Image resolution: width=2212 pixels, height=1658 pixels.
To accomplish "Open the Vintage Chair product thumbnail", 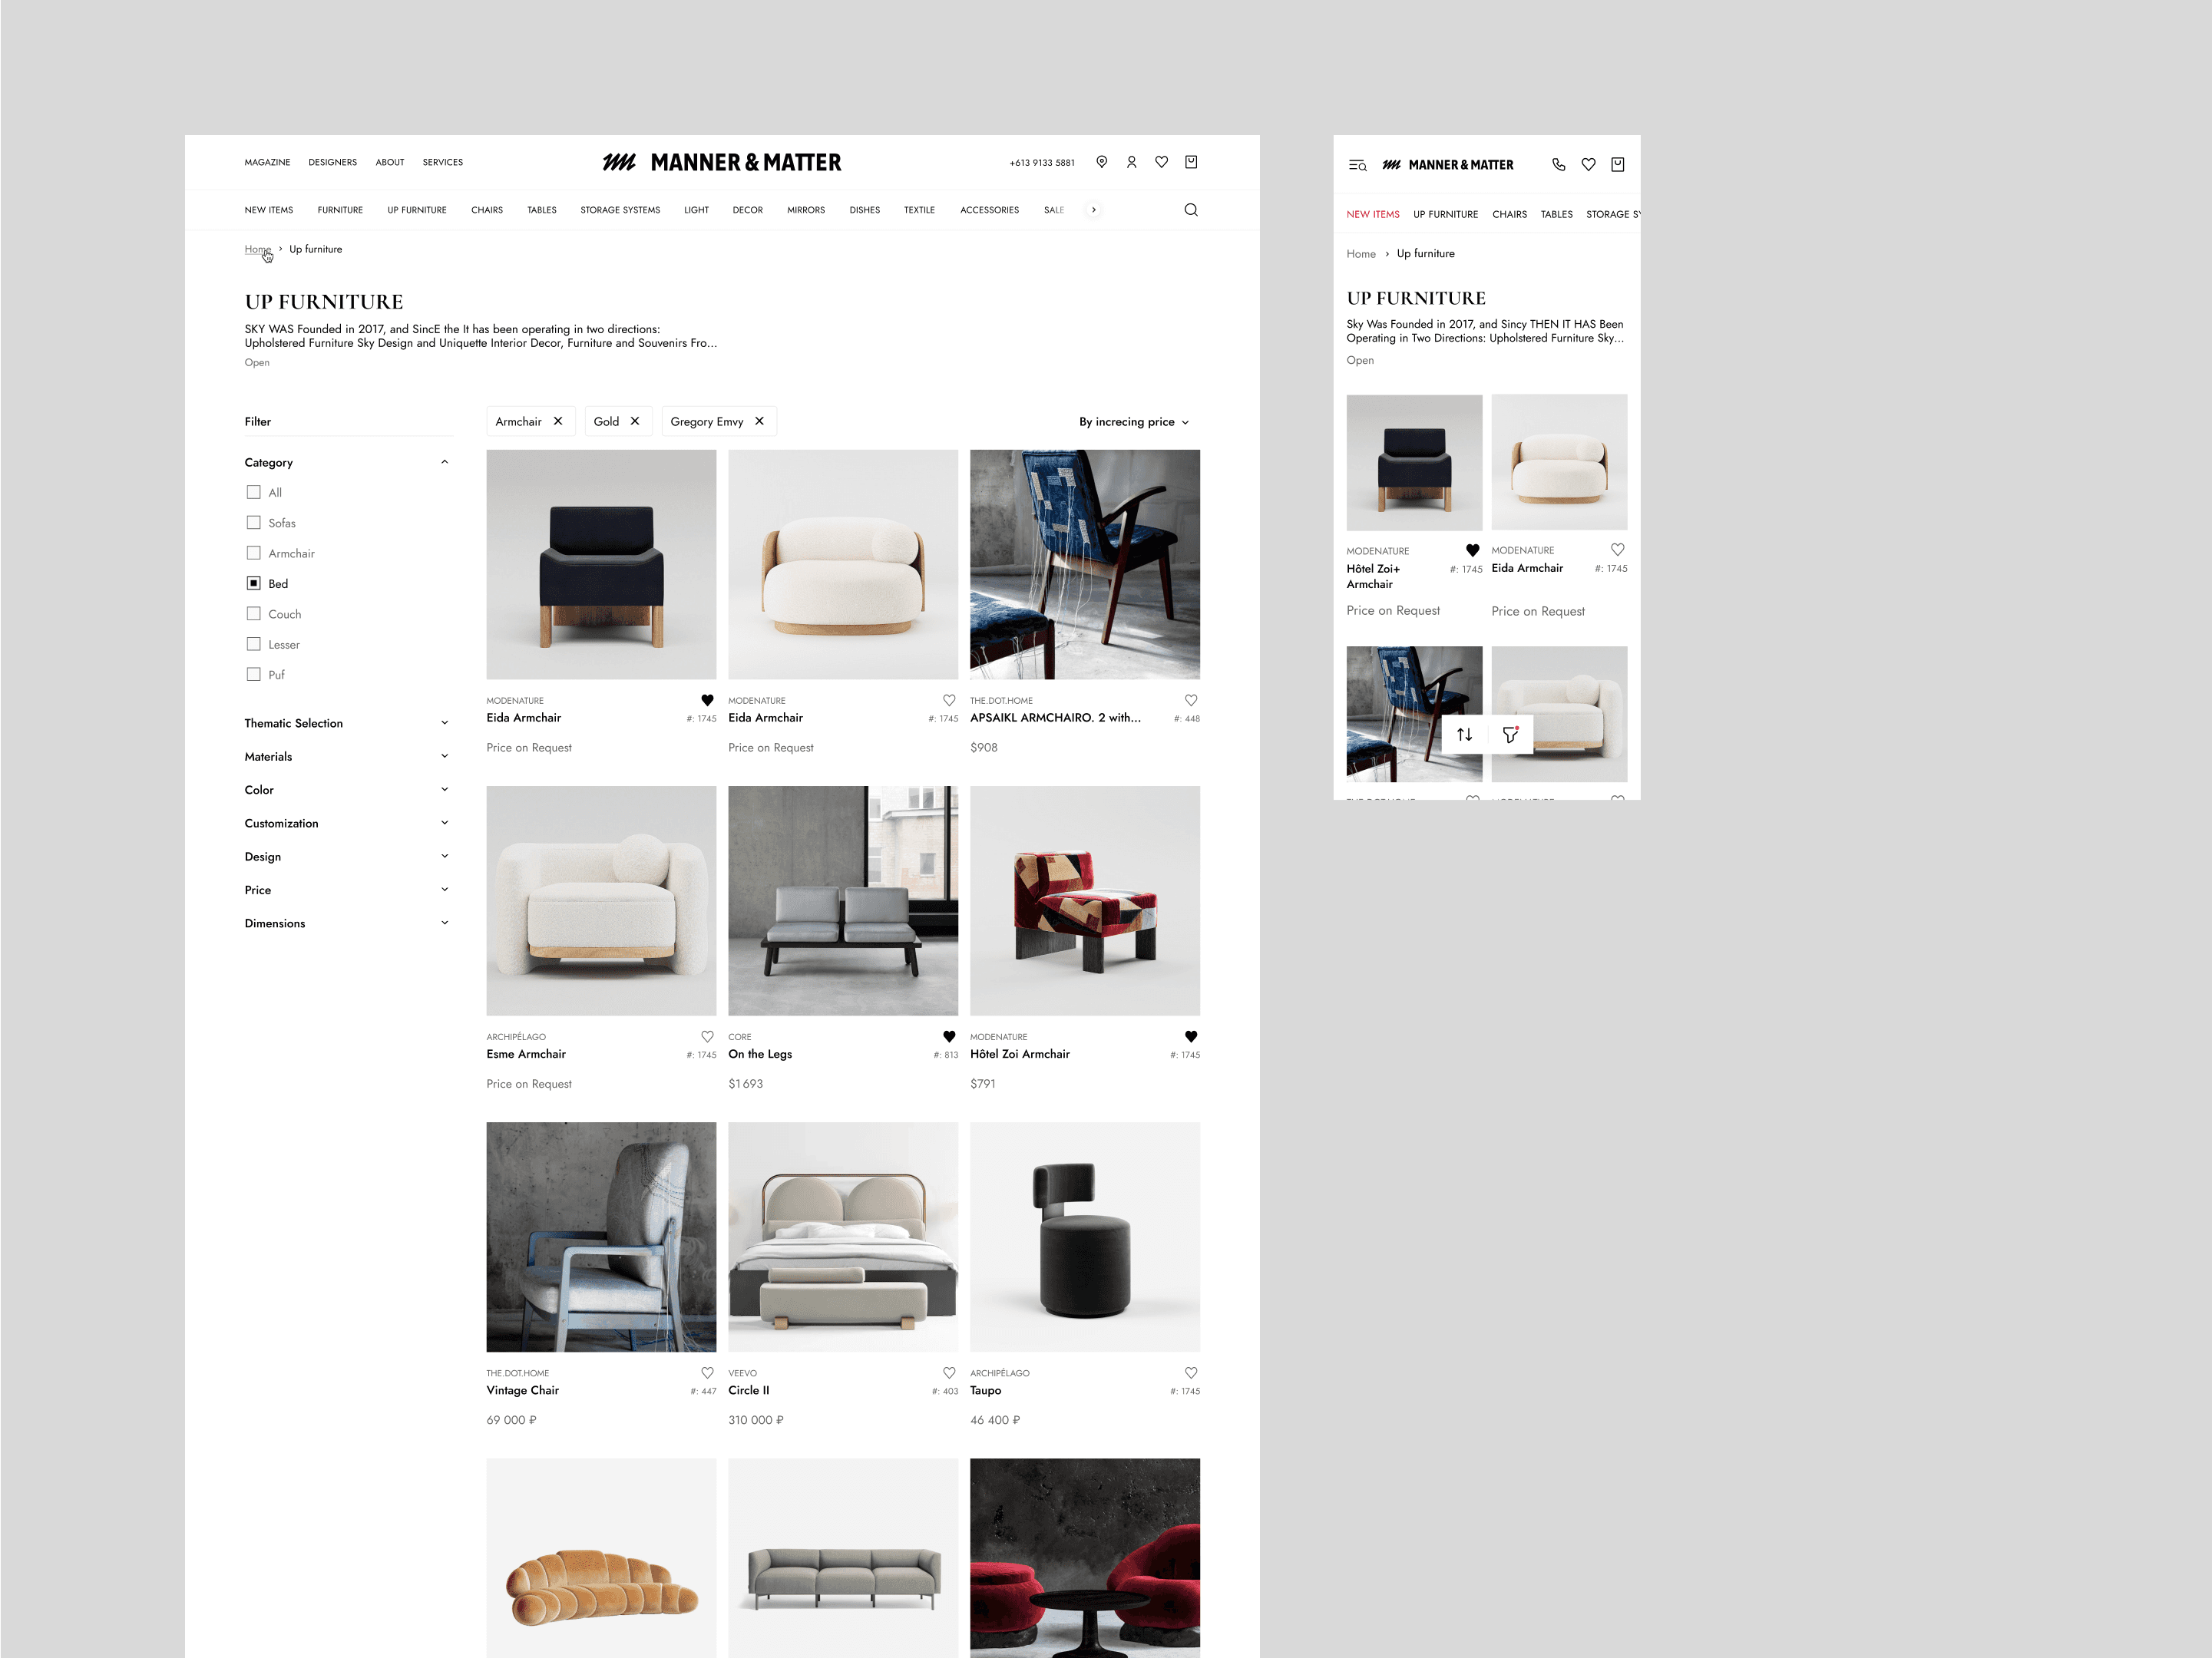I will (601, 1236).
